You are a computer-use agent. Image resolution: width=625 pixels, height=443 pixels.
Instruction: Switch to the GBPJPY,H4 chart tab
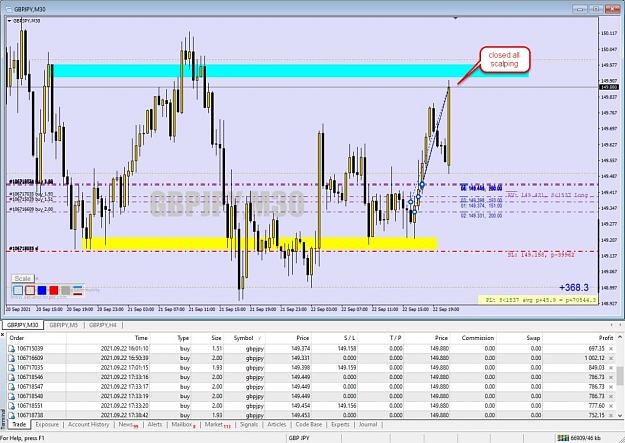pyautogui.click(x=103, y=325)
